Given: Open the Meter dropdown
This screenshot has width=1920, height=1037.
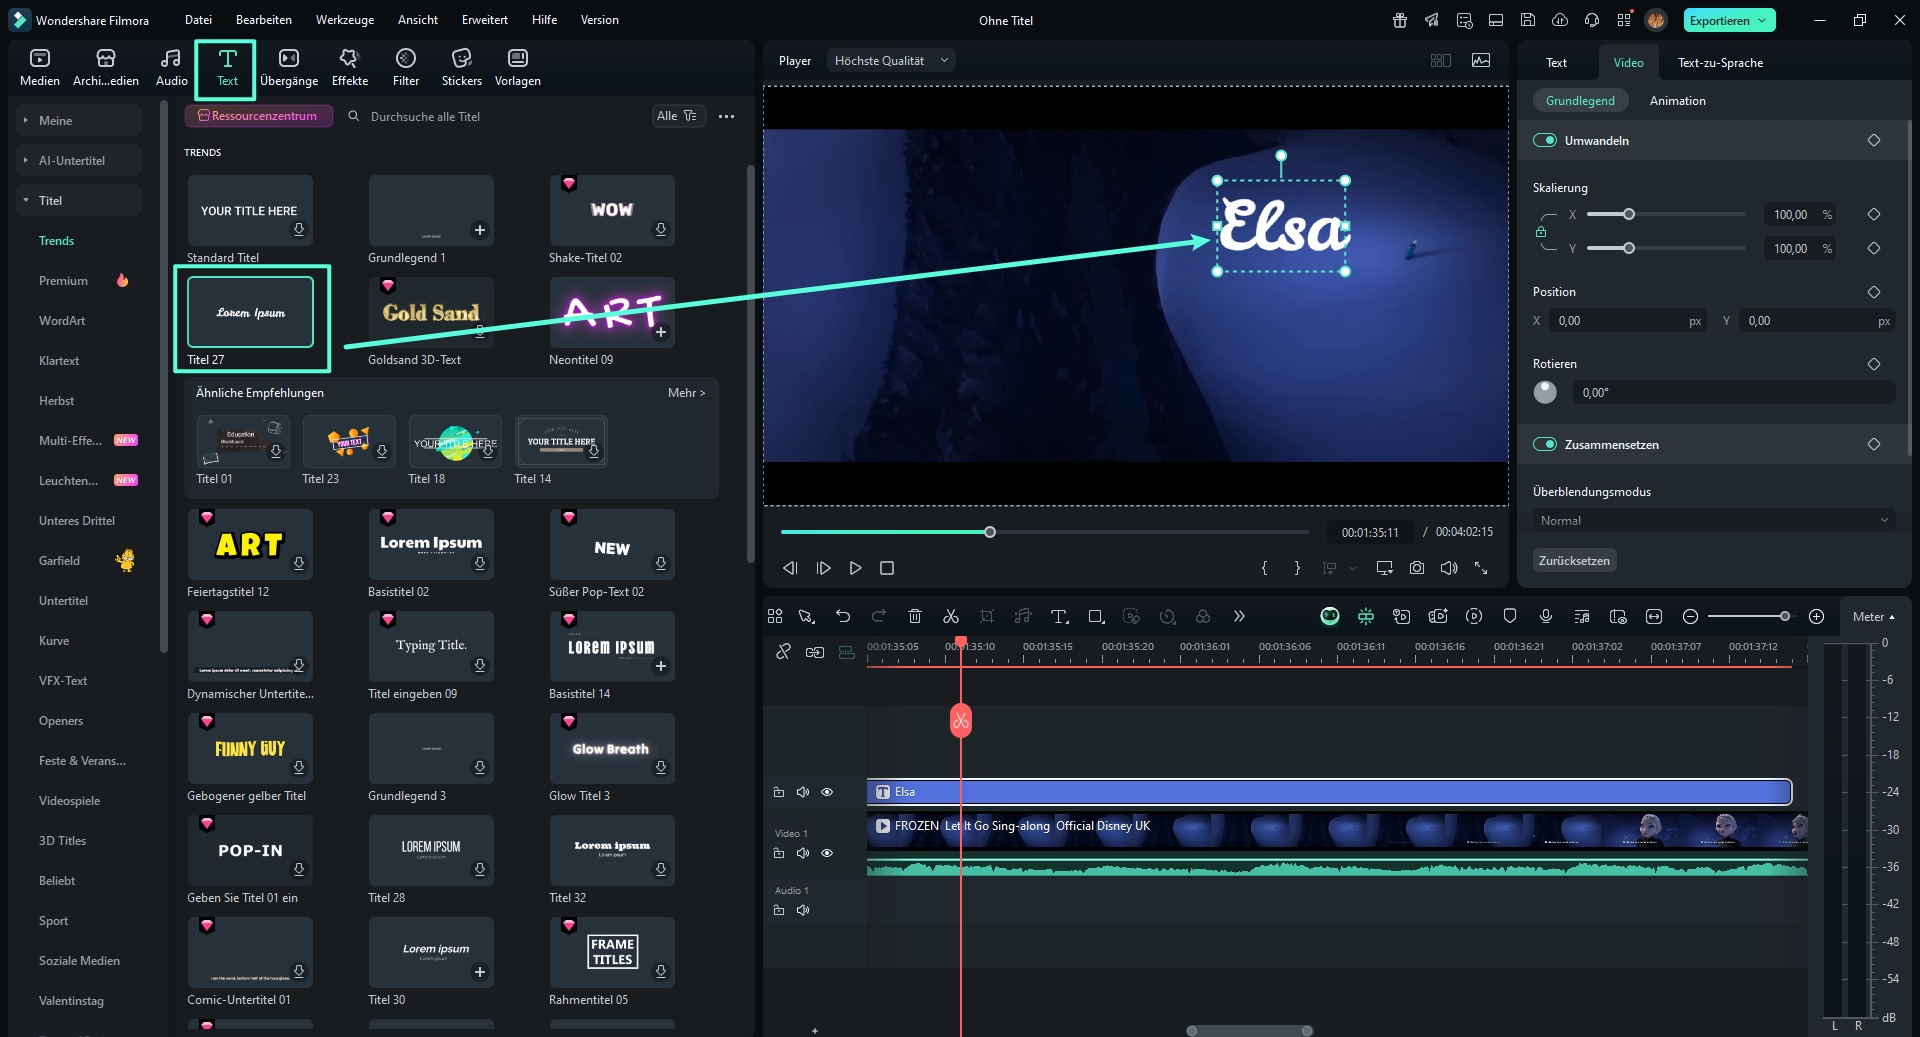Looking at the screenshot, I should point(1873,617).
